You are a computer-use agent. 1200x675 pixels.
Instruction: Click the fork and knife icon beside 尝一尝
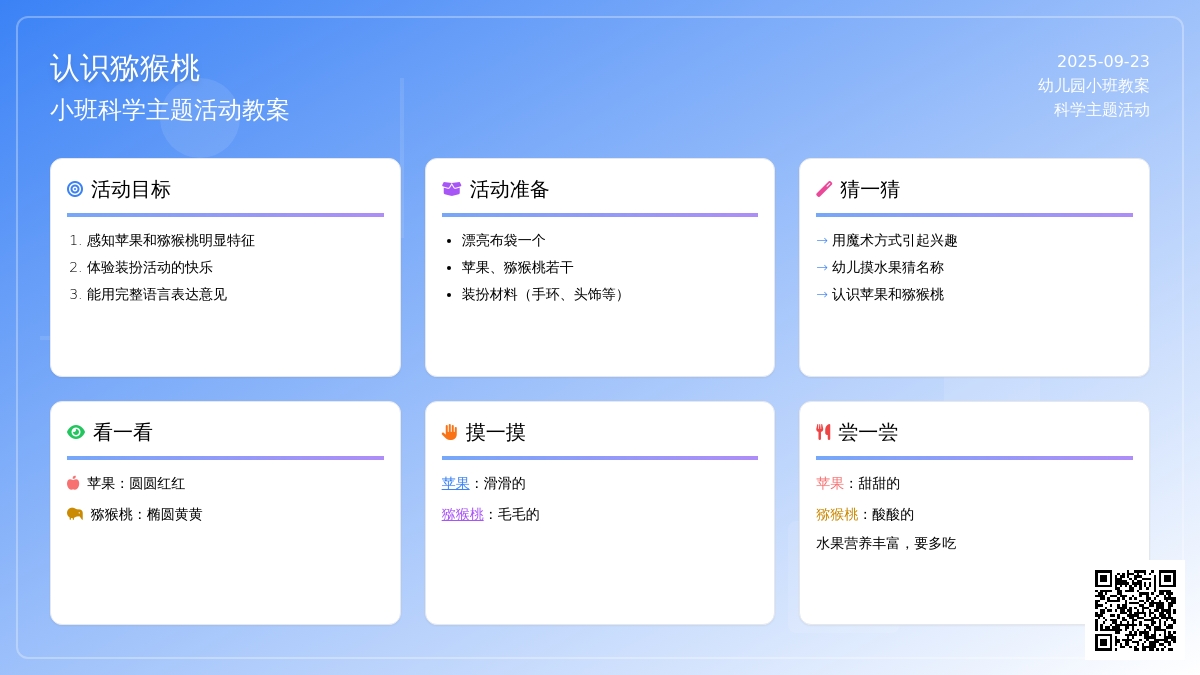(x=824, y=432)
